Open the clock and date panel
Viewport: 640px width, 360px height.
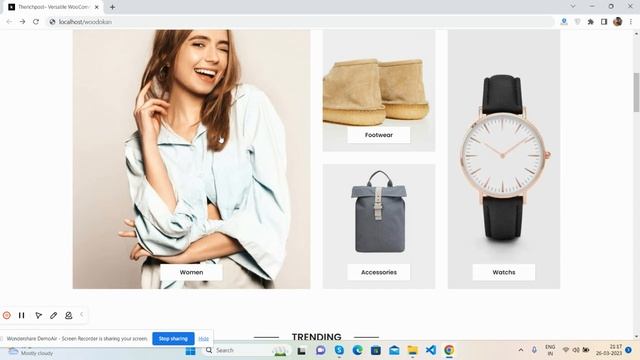coord(609,350)
